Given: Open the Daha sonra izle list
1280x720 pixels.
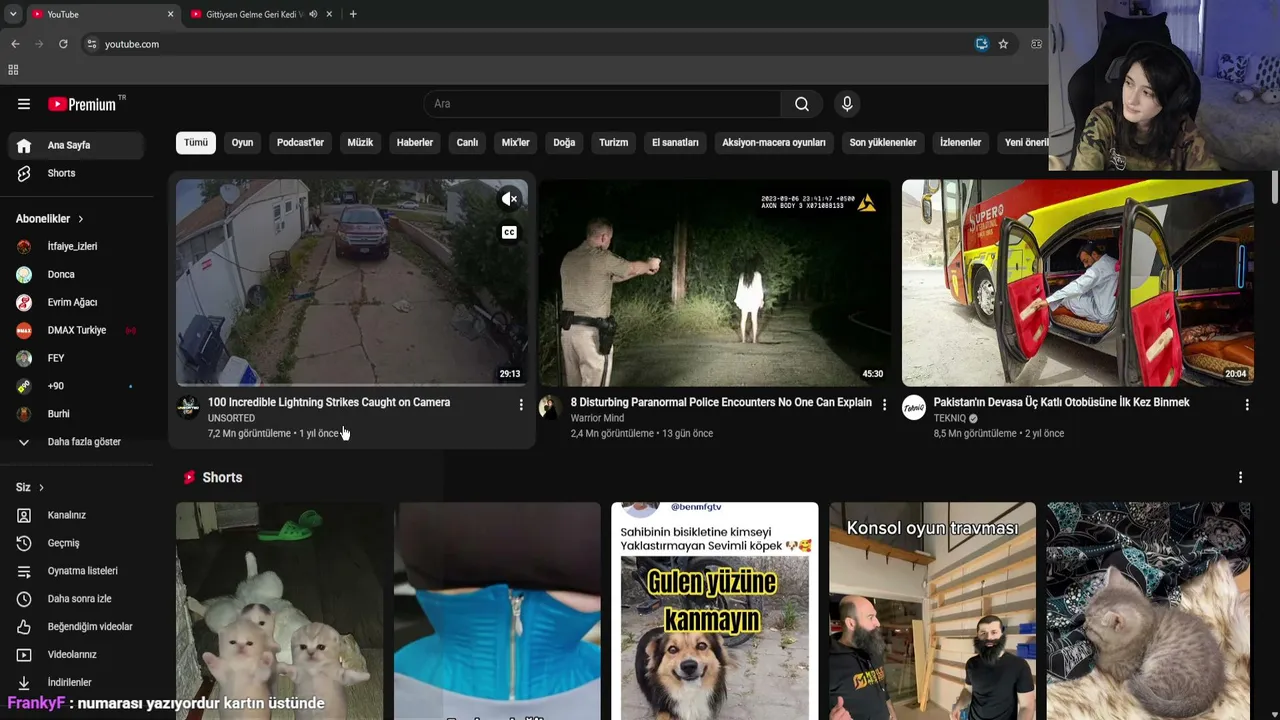Looking at the screenshot, I should (76, 599).
